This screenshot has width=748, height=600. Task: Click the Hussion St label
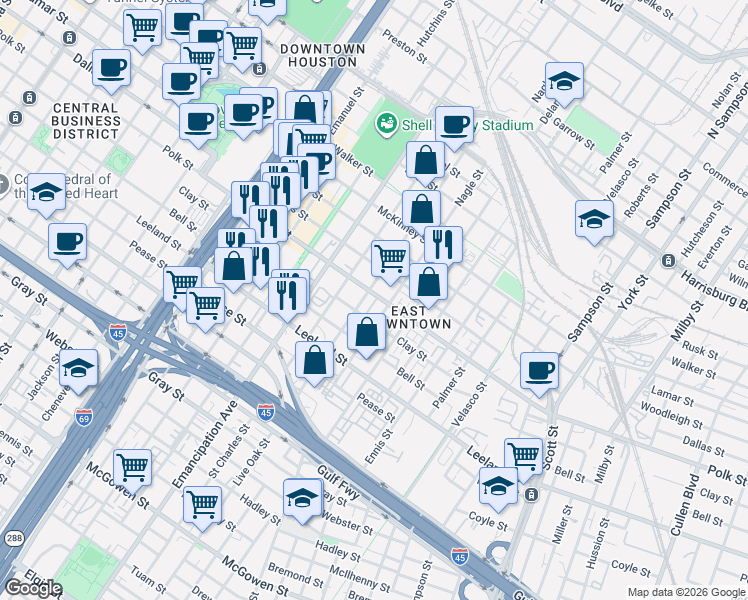tap(598, 544)
